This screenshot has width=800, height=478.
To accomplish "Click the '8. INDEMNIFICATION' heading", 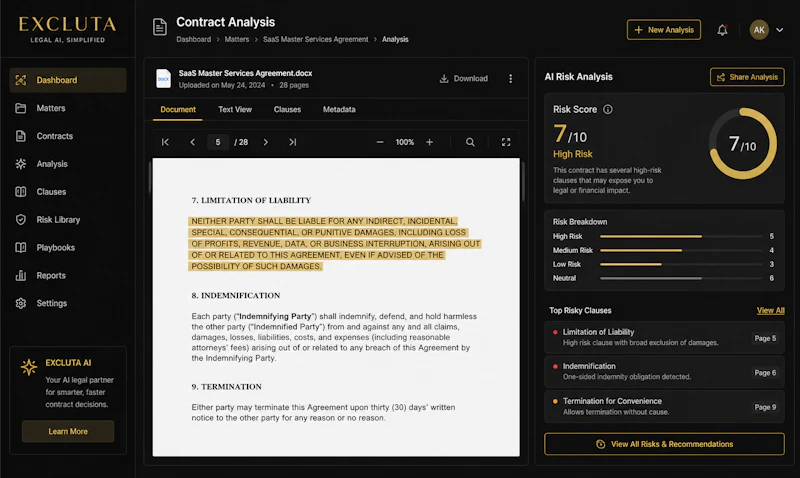I will coord(236,295).
